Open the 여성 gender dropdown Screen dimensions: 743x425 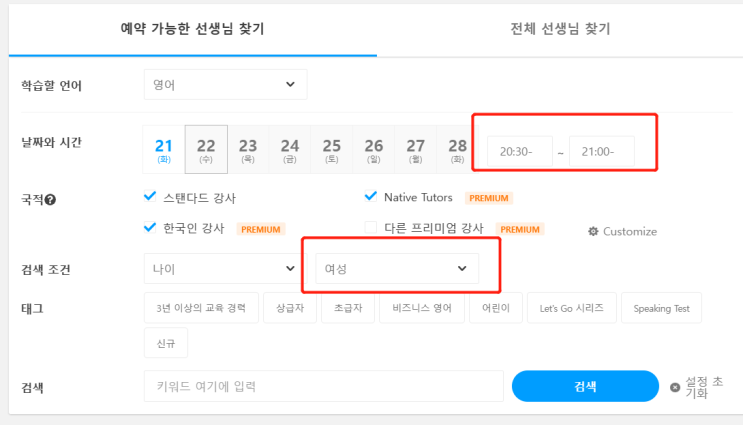click(x=396, y=268)
